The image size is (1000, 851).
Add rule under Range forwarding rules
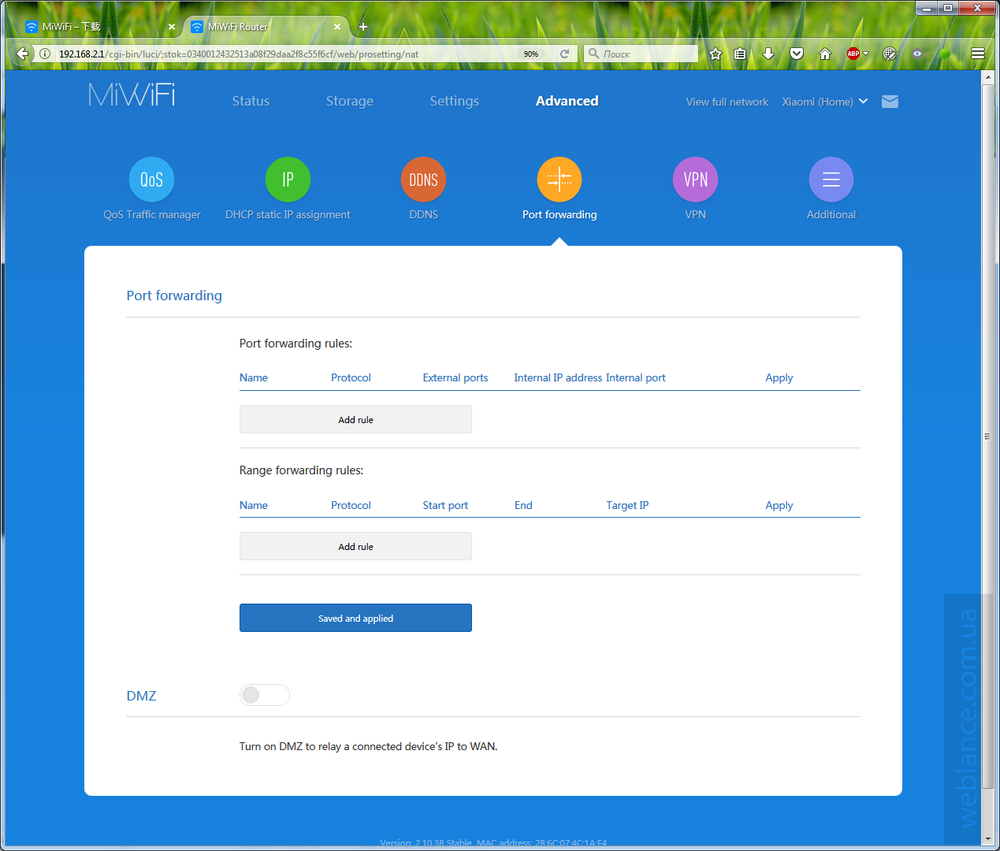pos(355,546)
